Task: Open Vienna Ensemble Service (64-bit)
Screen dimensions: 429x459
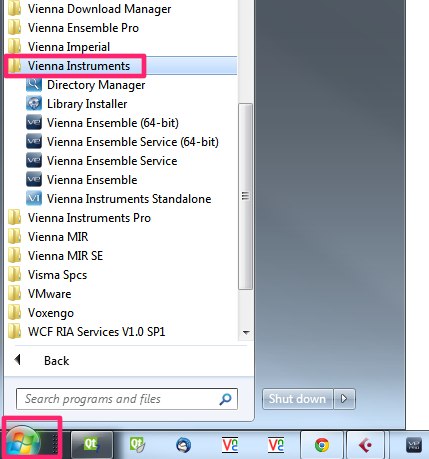Action: pyautogui.click(x=122, y=142)
